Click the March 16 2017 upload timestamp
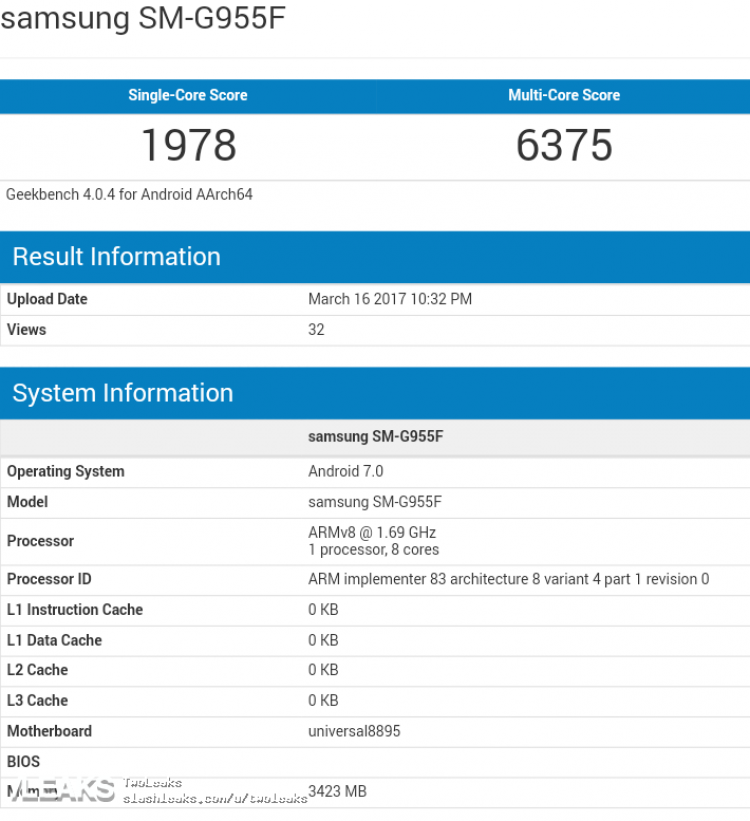 [x=389, y=299]
